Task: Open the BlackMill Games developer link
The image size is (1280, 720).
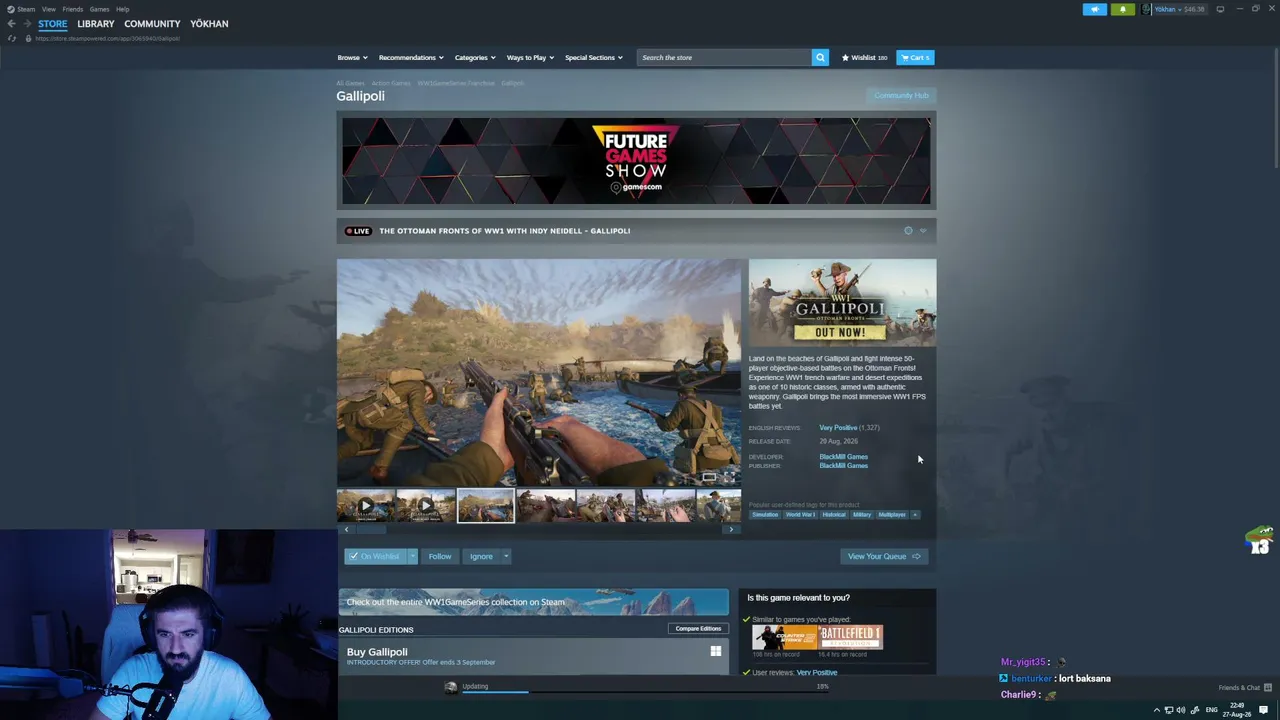Action: point(843,457)
